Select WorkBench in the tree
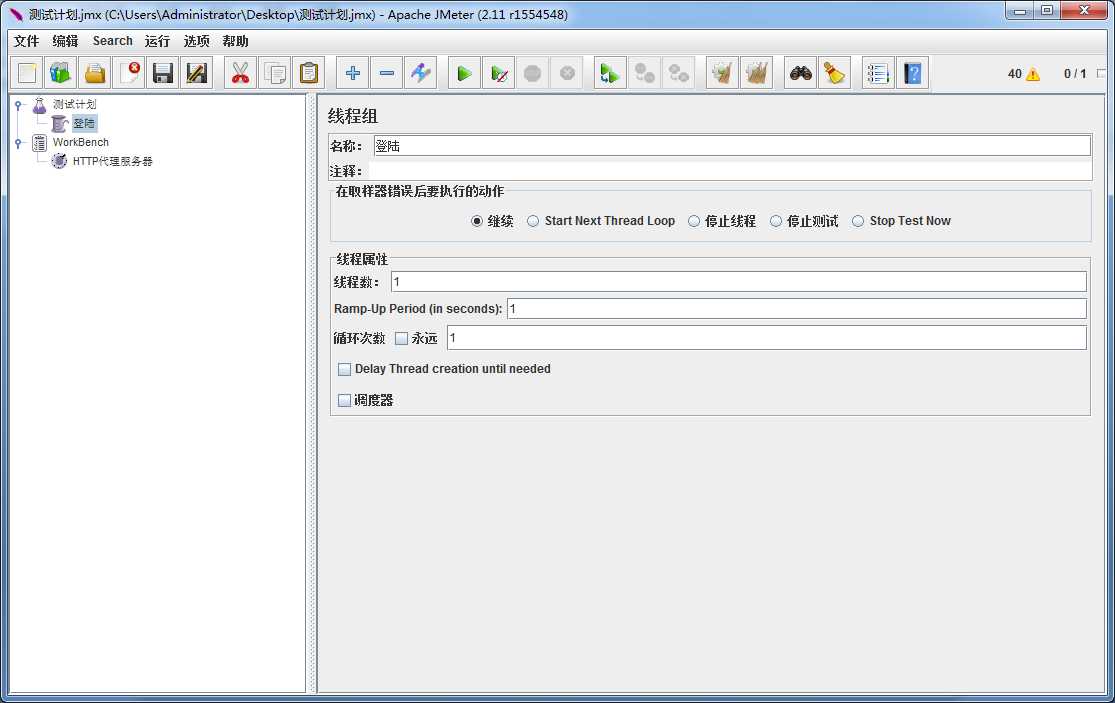This screenshot has width=1115, height=703. pyautogui.click(x=80, y=142)
